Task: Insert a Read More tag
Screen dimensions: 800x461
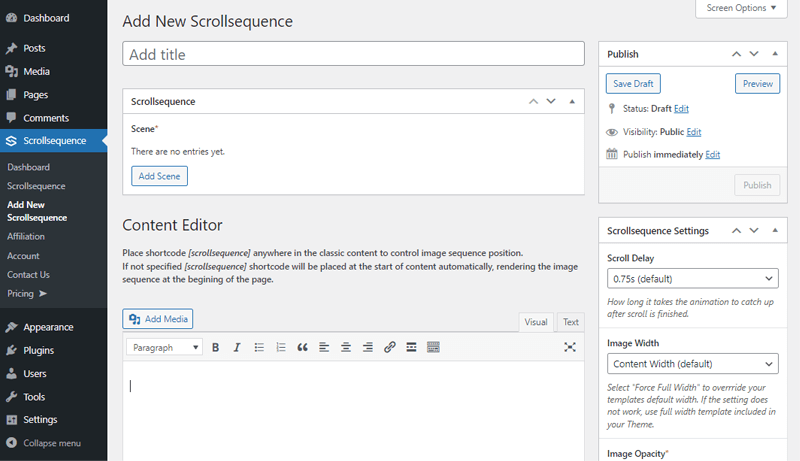Action: click(411, 347)
